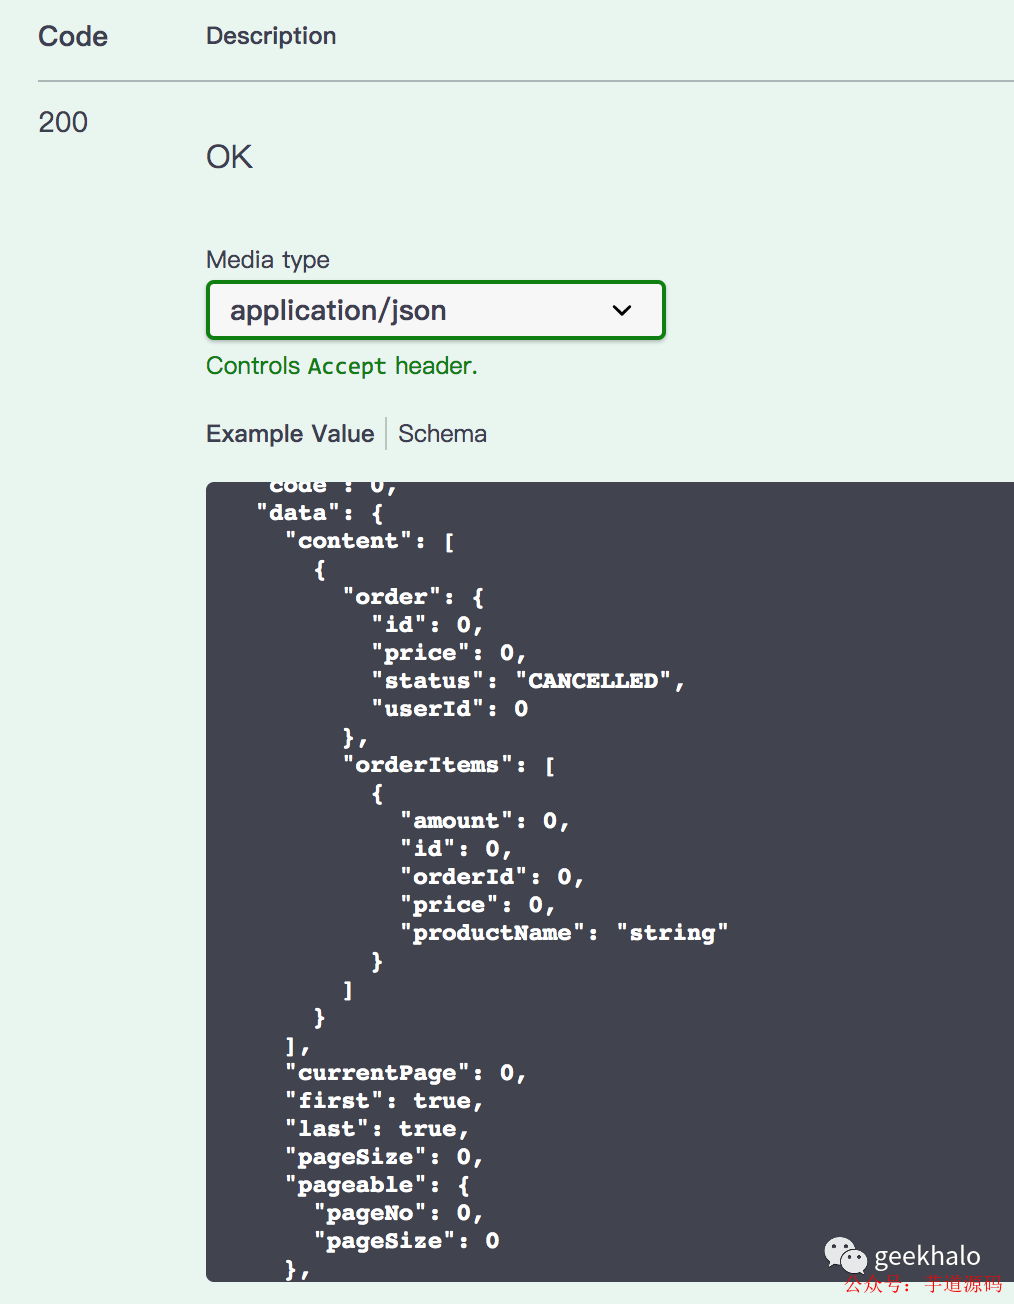Click the "last": true line
Image resolution: width=1014 pixels, height=1304 pixels.
[377, 1129]
